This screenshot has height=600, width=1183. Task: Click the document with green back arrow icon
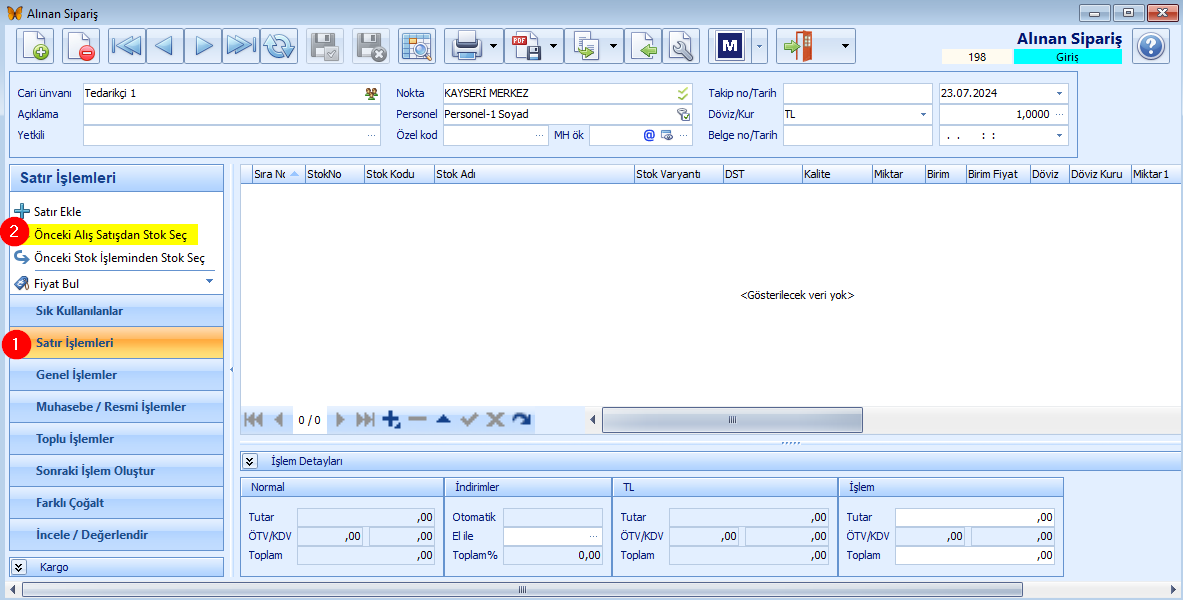click(x=642, y=46)
